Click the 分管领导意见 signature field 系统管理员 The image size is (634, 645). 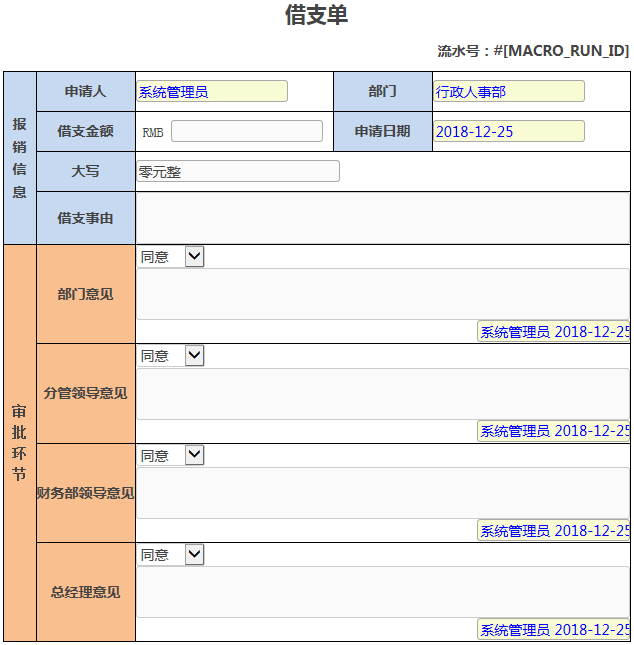coord(554,431)
